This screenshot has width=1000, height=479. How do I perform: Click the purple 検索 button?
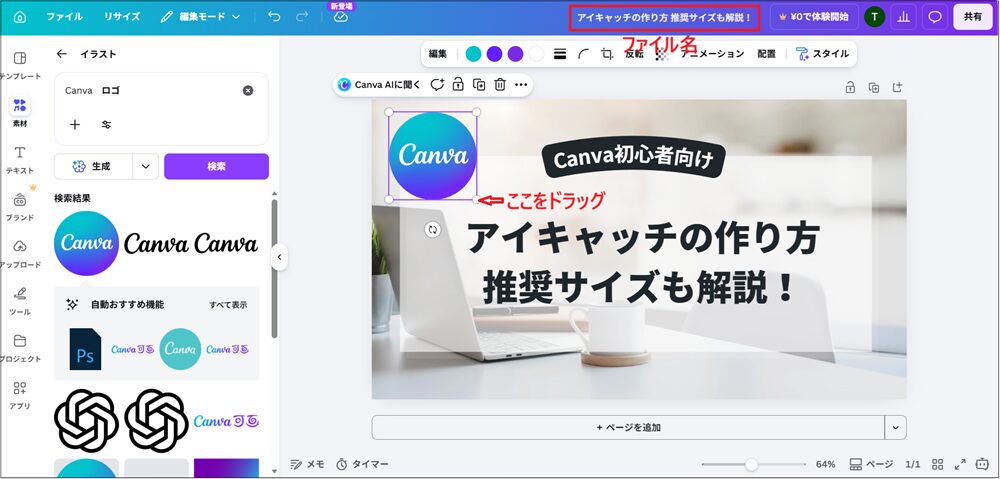tap(216, 166)
